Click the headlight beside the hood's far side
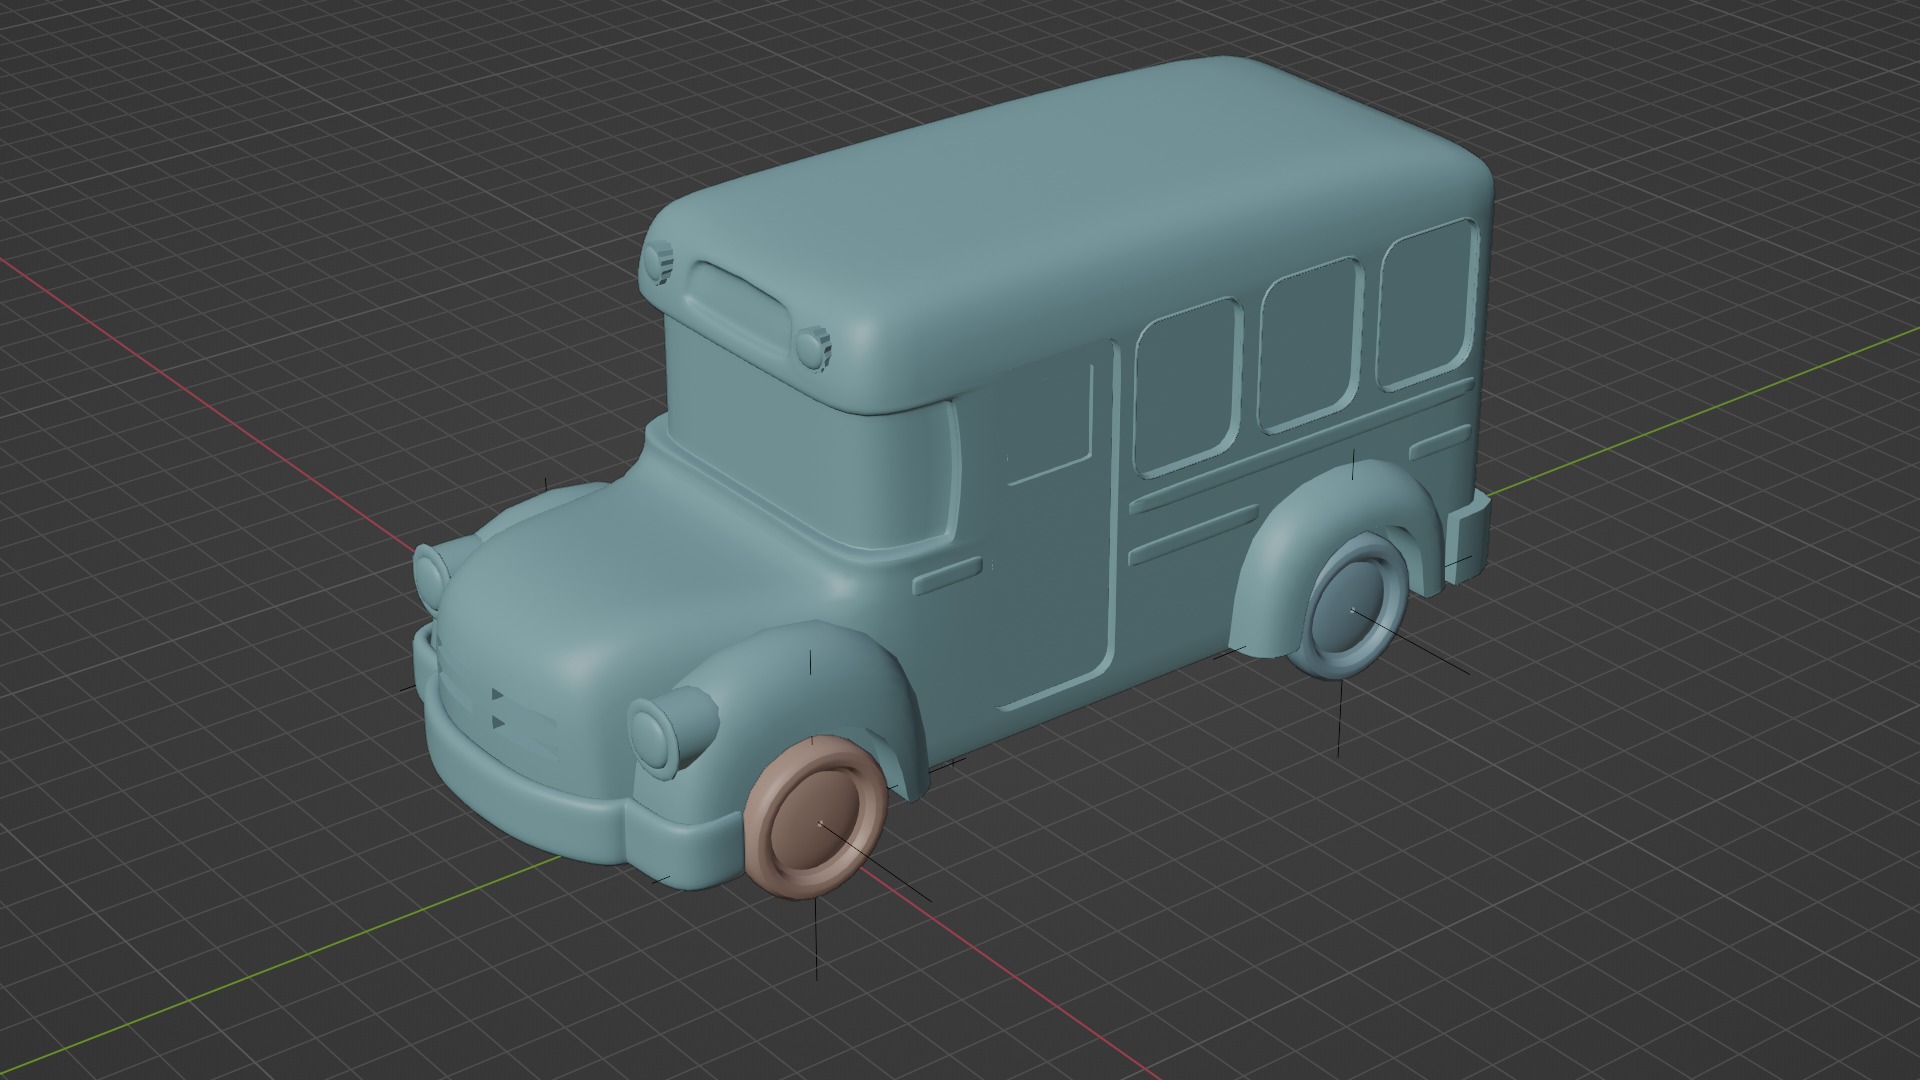Viewport: 1920px width, 1080px height. click(x=431, y=577)
